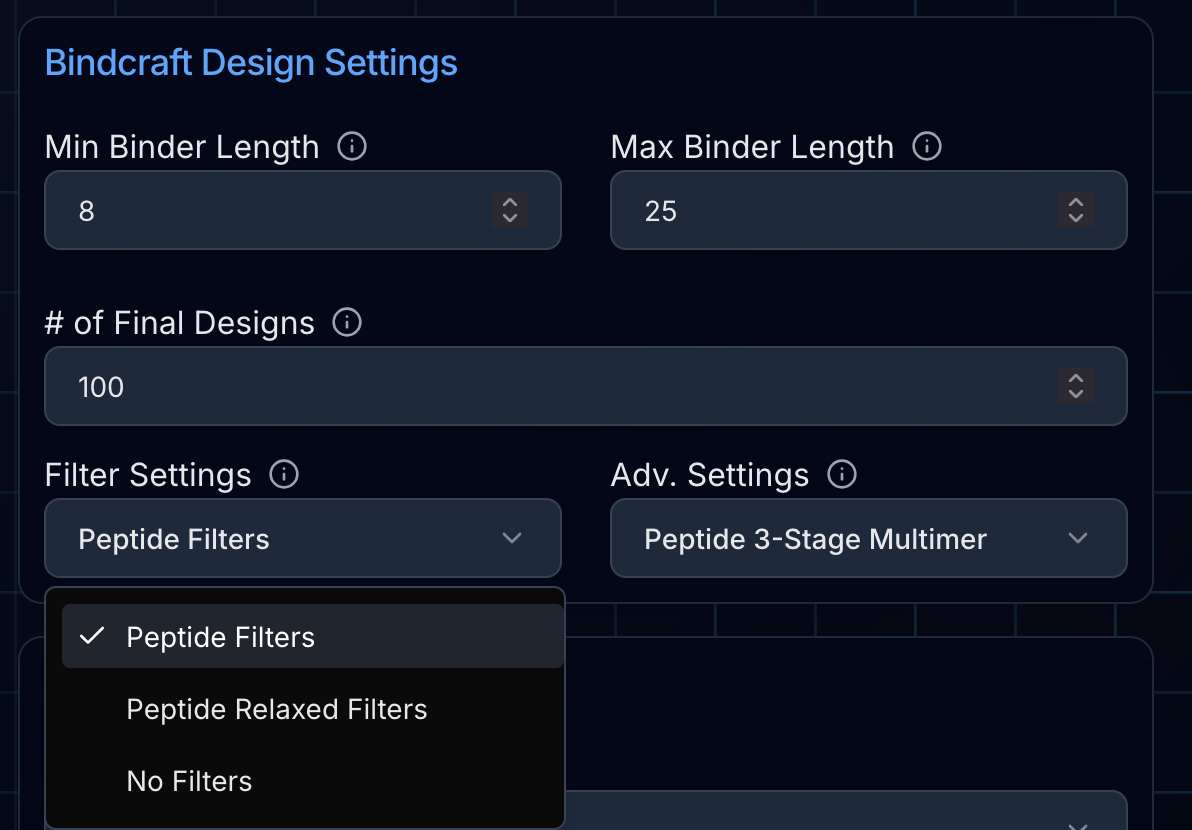The height and width of the screenshot is (830, 1192).
Task: Click Min Binder Length stepper arrows
Action: (510, 211)
